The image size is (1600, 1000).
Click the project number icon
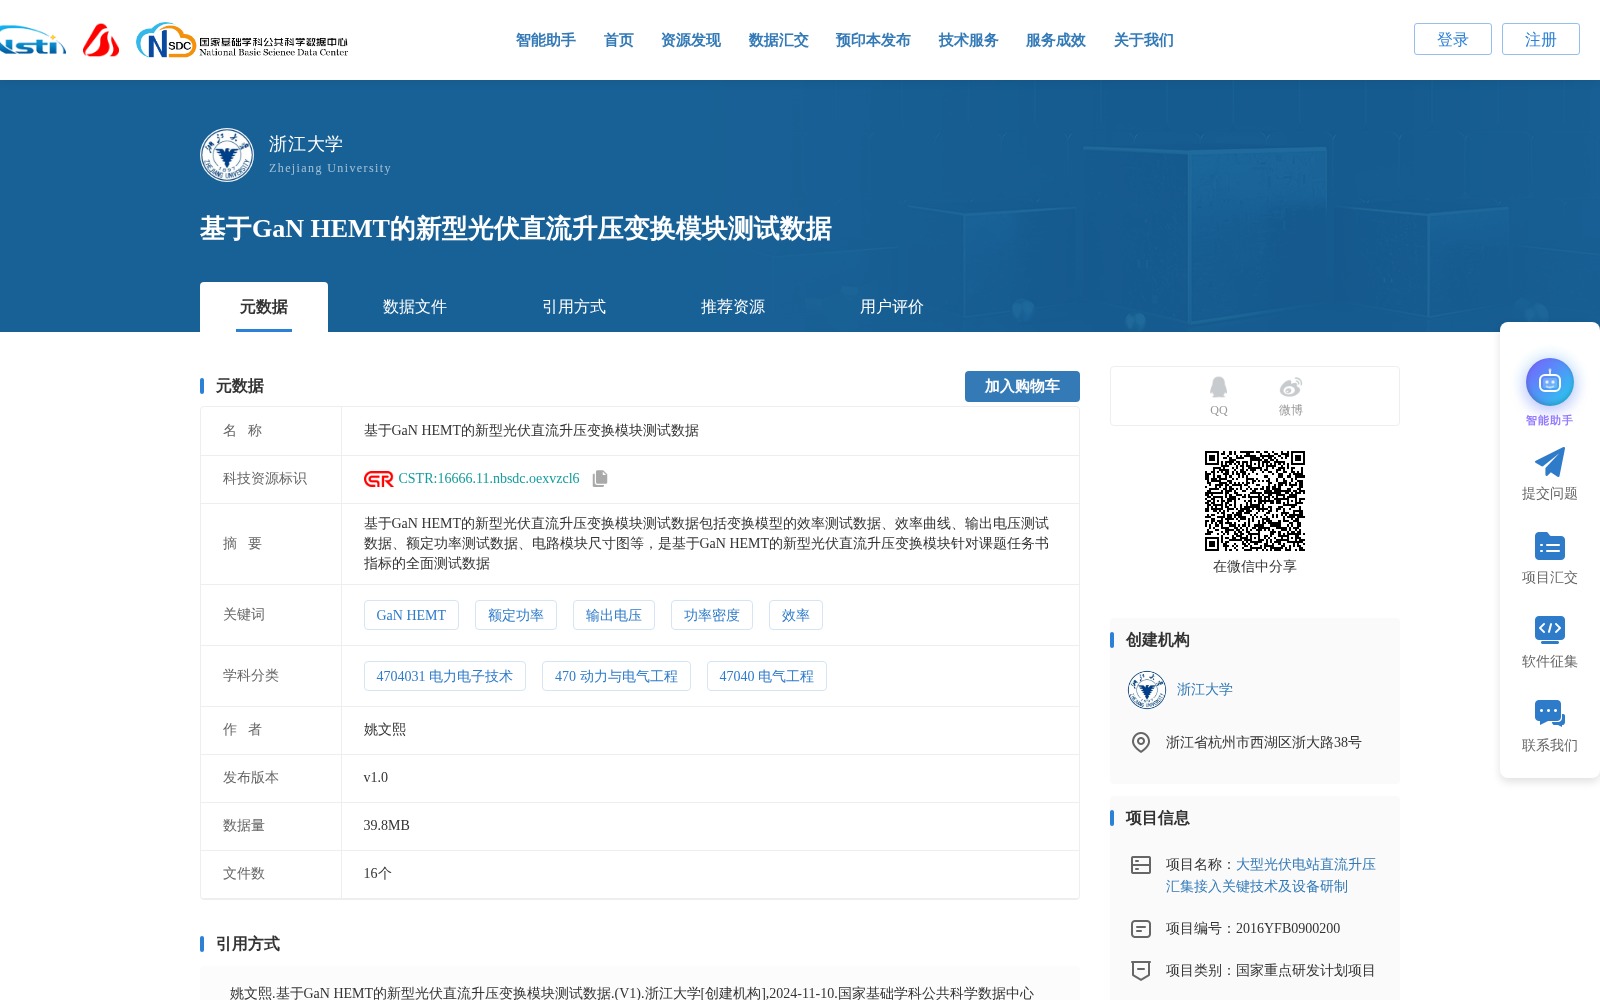[1141, 929]
